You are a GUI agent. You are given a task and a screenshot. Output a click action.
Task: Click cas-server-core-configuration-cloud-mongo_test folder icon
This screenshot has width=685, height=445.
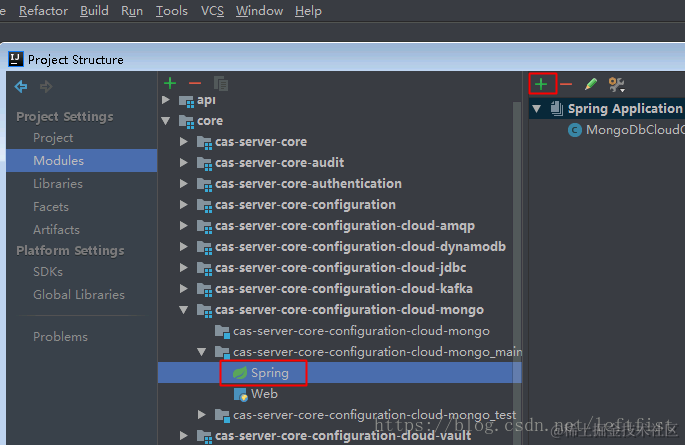click(x=222, y=415)
